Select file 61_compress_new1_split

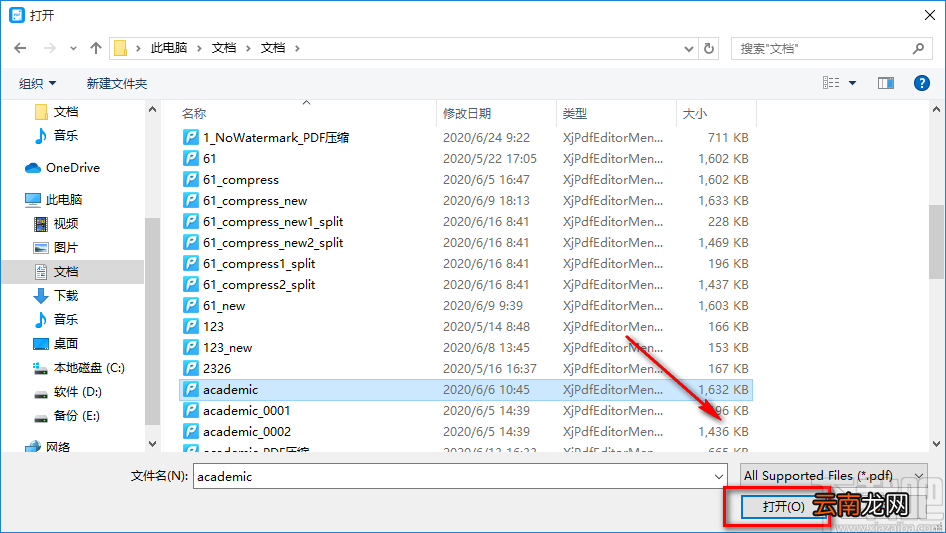[273, 222]
